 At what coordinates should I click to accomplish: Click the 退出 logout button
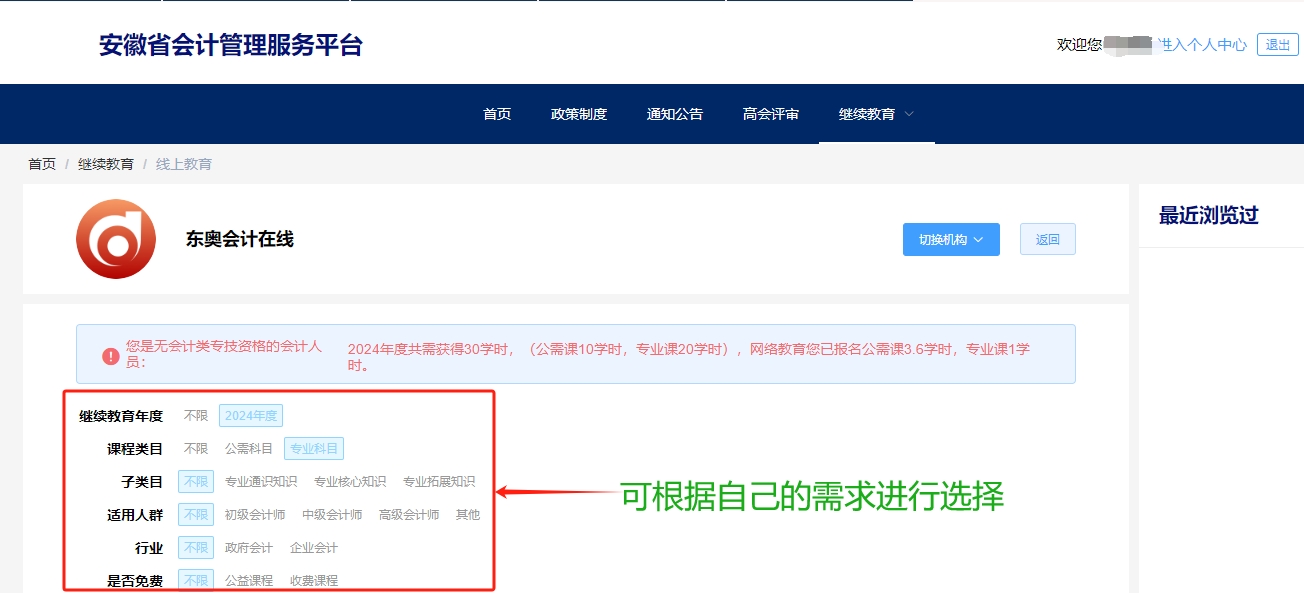1277,45
